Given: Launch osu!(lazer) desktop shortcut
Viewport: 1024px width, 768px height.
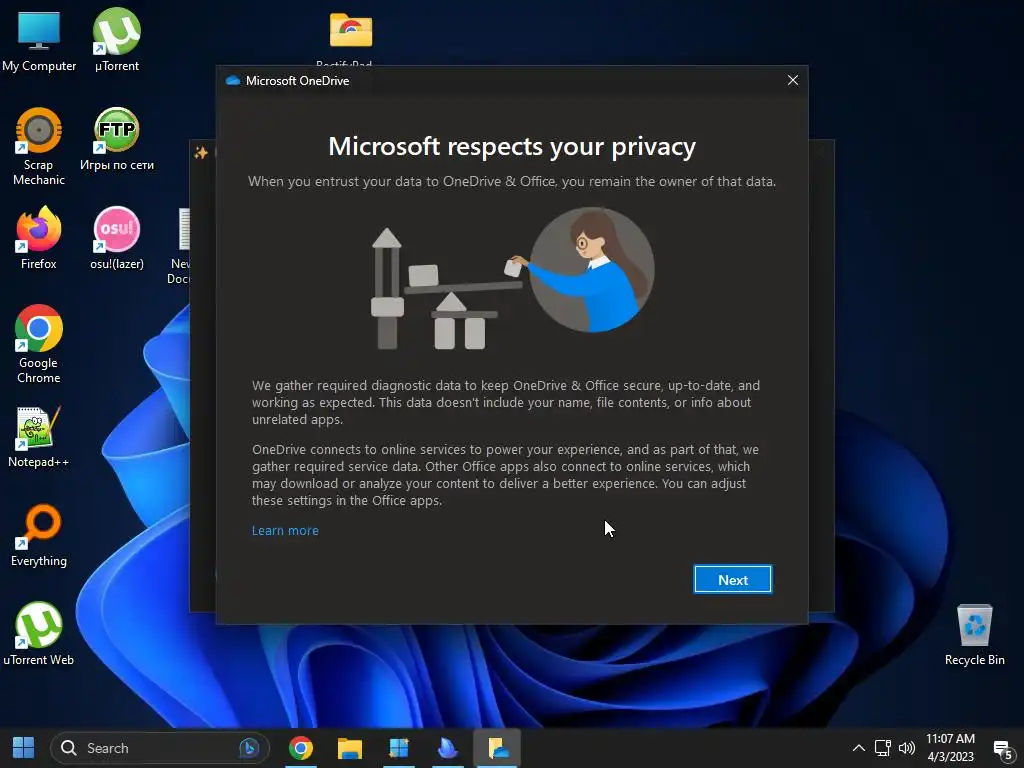Looking at the screenshot, I should tap(117, 238).
